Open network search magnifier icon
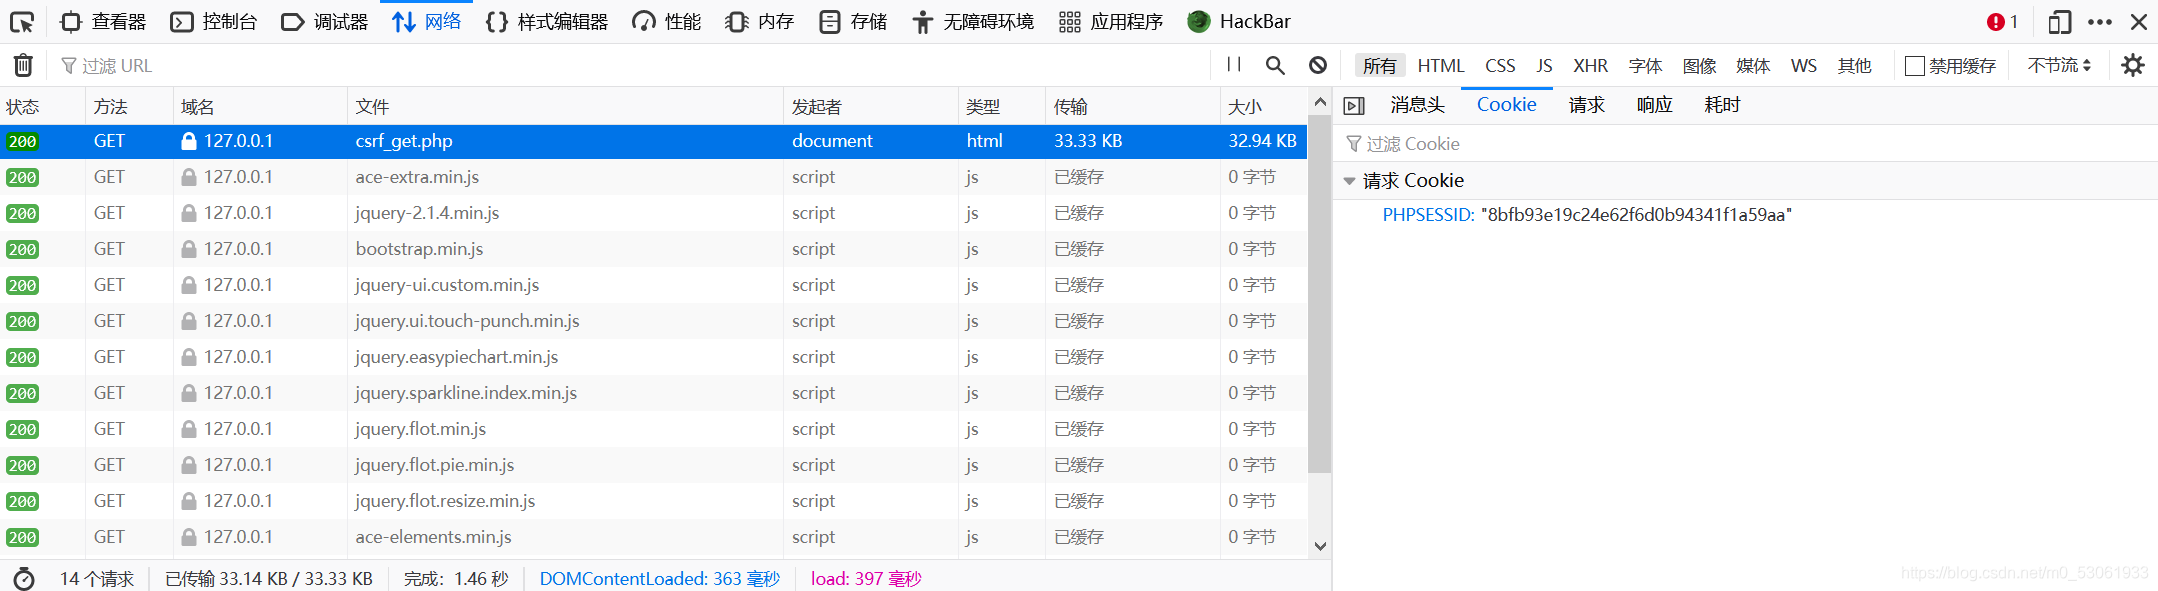Screen dimensions: 2158x591 pos(1275,65)
